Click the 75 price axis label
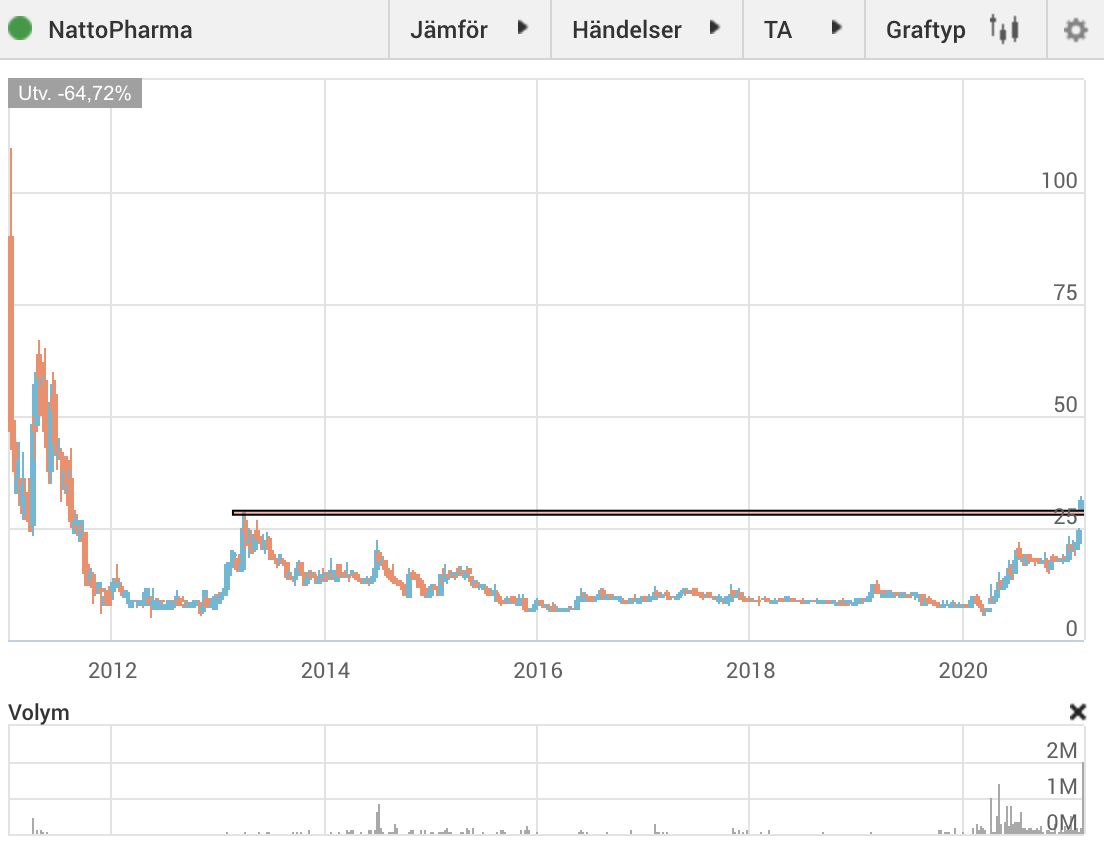This screenshot has height=848, width=1104. [x=1065, y=293]
